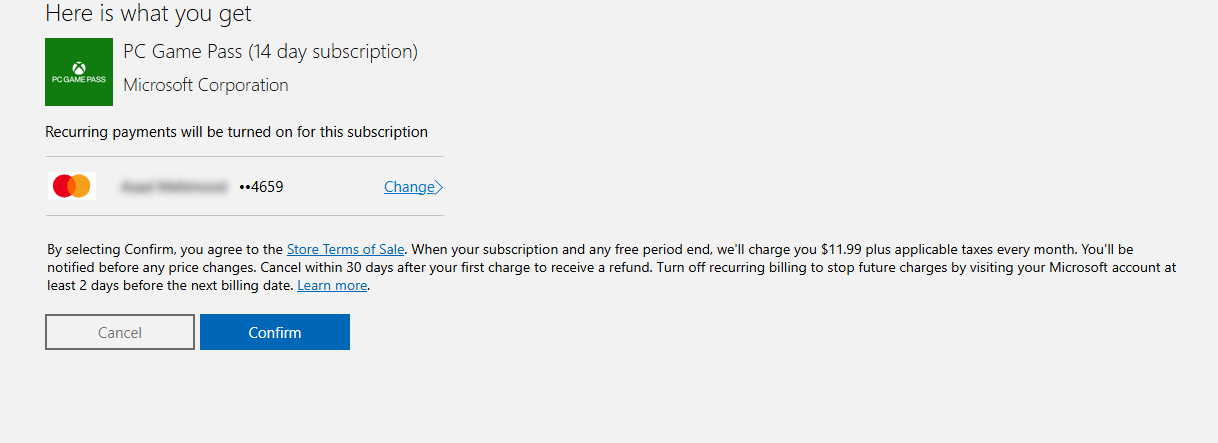This screenshot has width=1218, height=443.
Task: Click the PC Game Pass 14 day subscription title
Action: tap(270, 52)
